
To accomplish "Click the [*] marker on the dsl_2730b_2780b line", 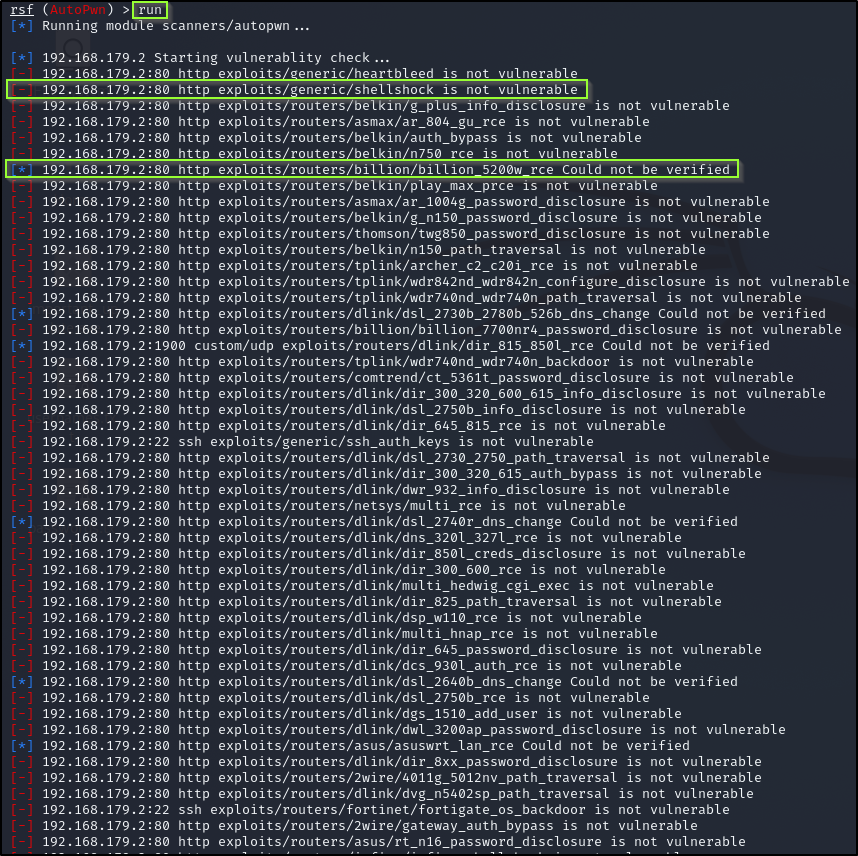I will point(22,313).
